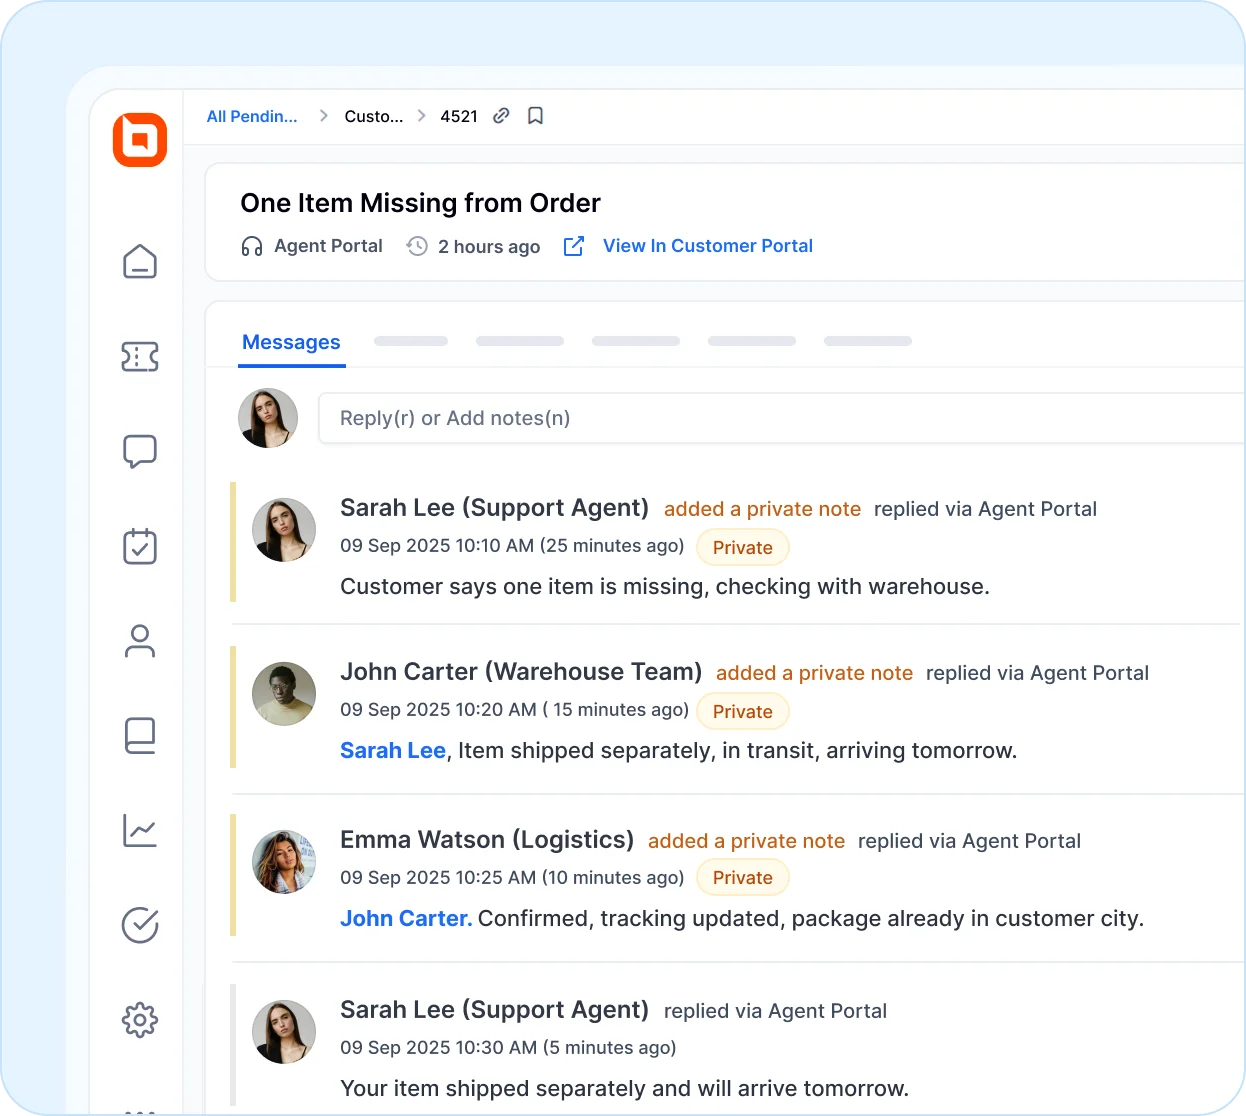Bookmark ticket 4521 icon
1246x1116 pixels.
click(x=536, y=116)
